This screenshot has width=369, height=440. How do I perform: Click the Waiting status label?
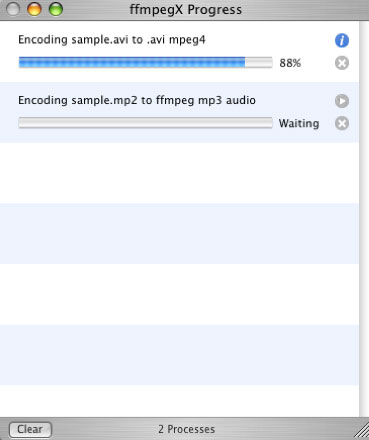(299, 124)
